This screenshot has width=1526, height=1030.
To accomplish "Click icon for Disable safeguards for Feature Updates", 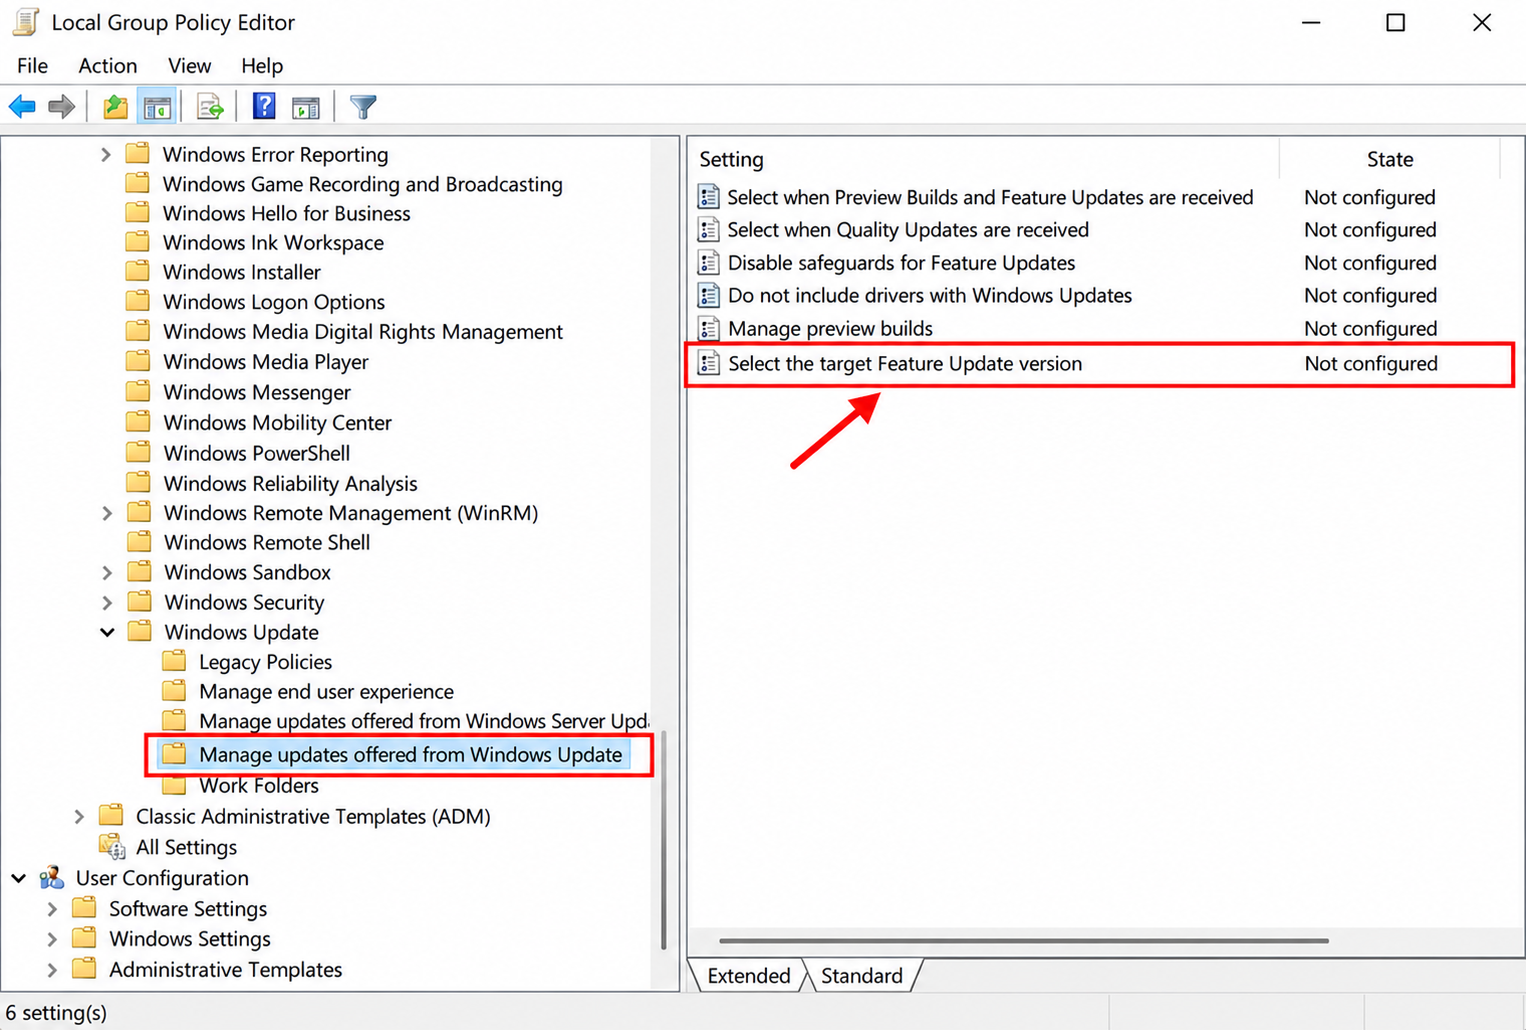I will 708,263.
